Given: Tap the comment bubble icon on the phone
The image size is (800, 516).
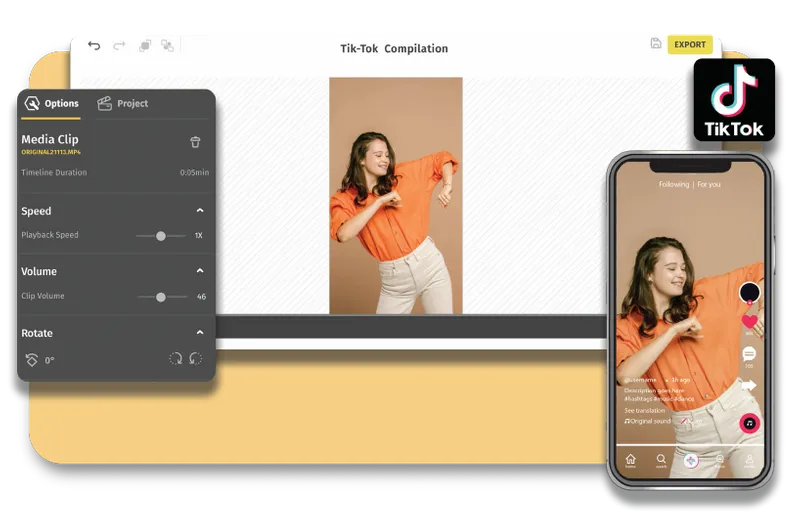Looking at the screenshot, I should tap(749, 353).
